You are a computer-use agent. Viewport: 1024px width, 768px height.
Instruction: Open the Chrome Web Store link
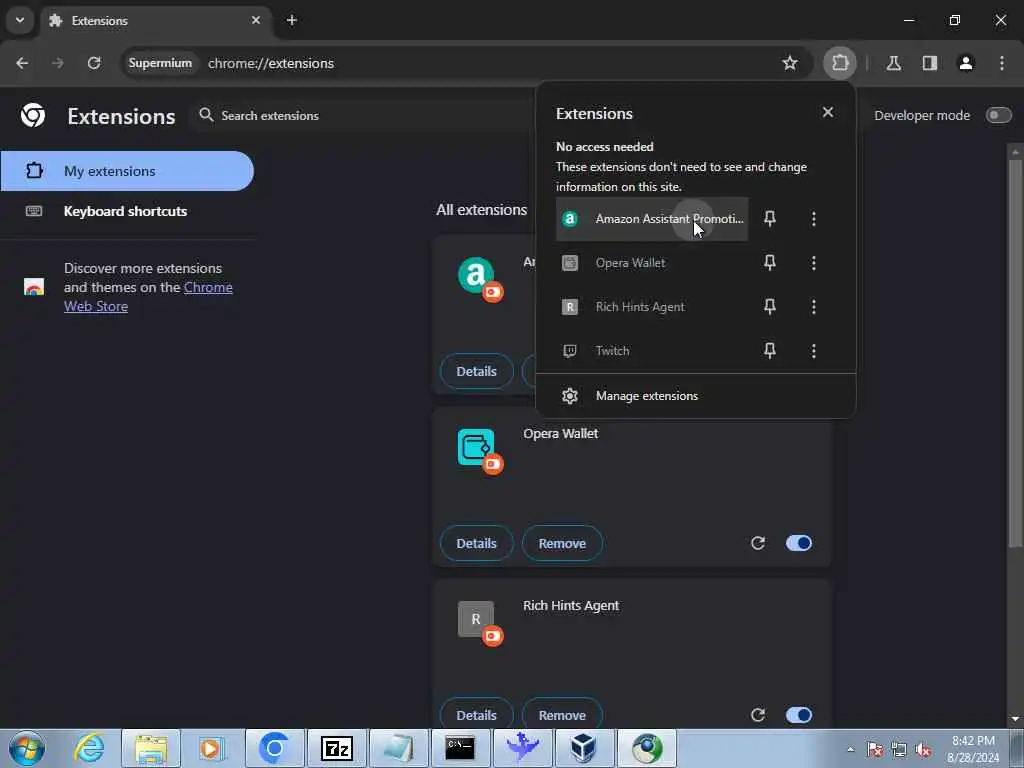tap(148, 296)
